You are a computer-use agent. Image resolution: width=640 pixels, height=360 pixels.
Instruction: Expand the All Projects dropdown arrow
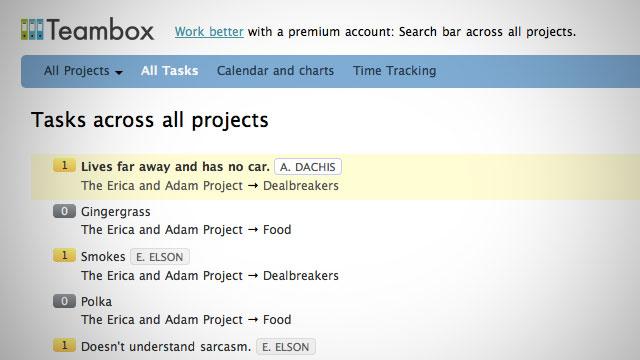click(119, 72)
